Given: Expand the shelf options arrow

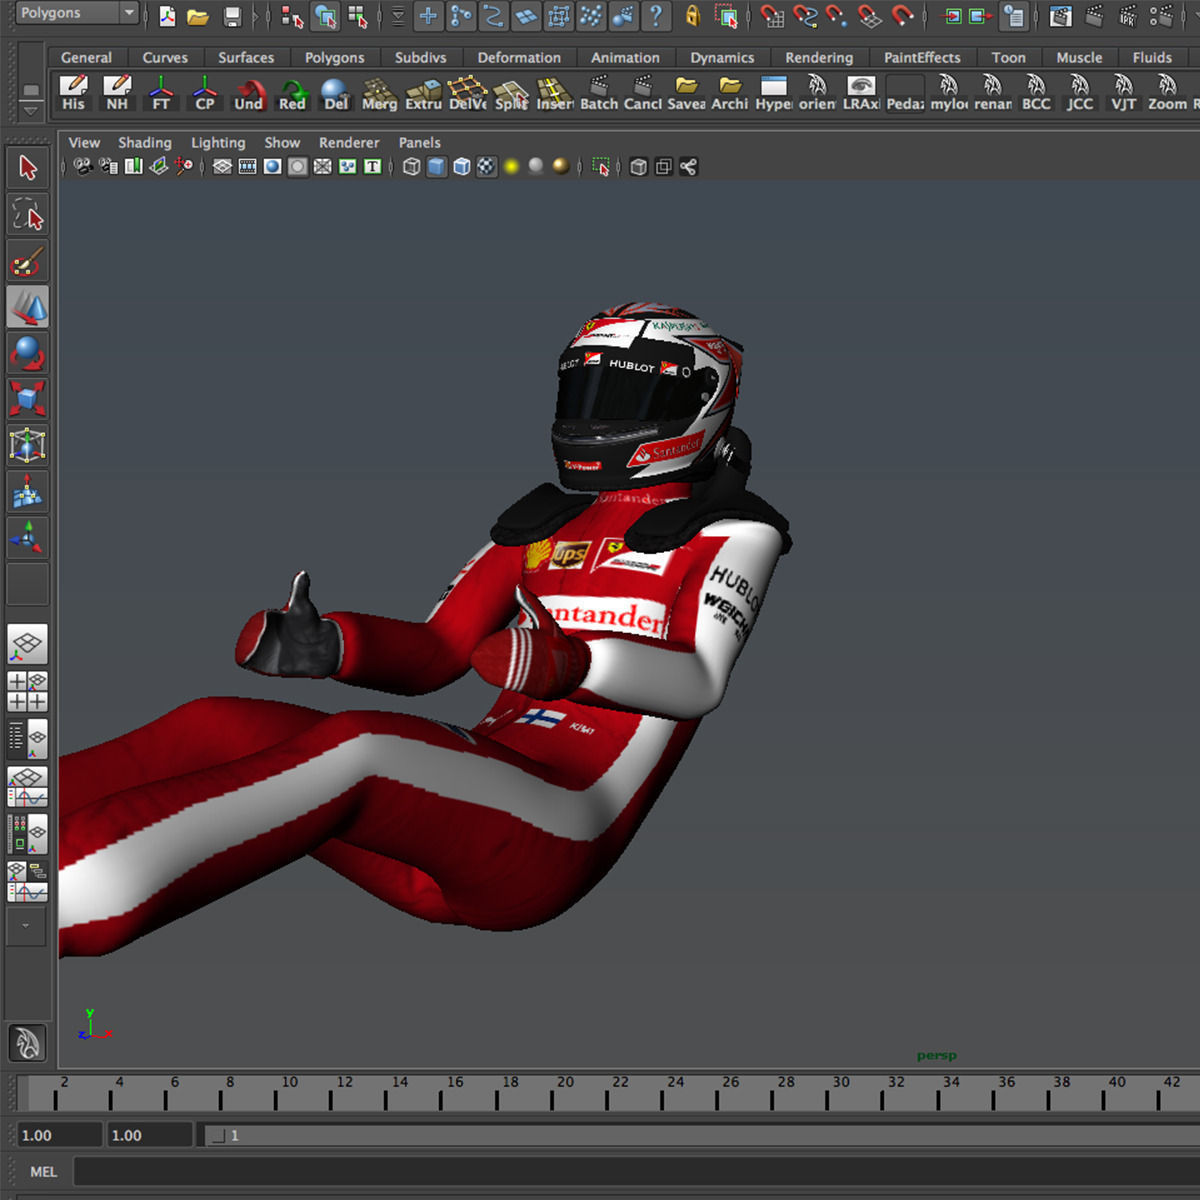Looking at the screenshot, I should [x=31, y=110].
